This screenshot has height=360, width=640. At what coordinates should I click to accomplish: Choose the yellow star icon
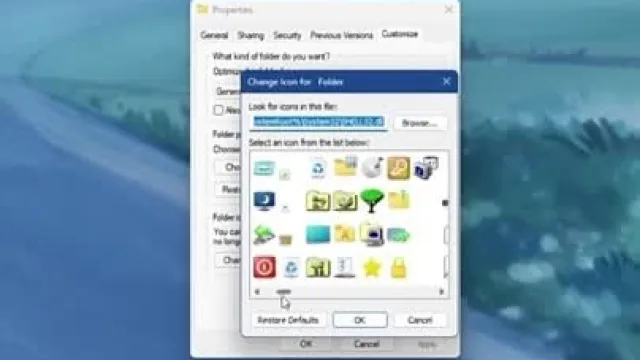pyautogui.click(x=372, y=268)
